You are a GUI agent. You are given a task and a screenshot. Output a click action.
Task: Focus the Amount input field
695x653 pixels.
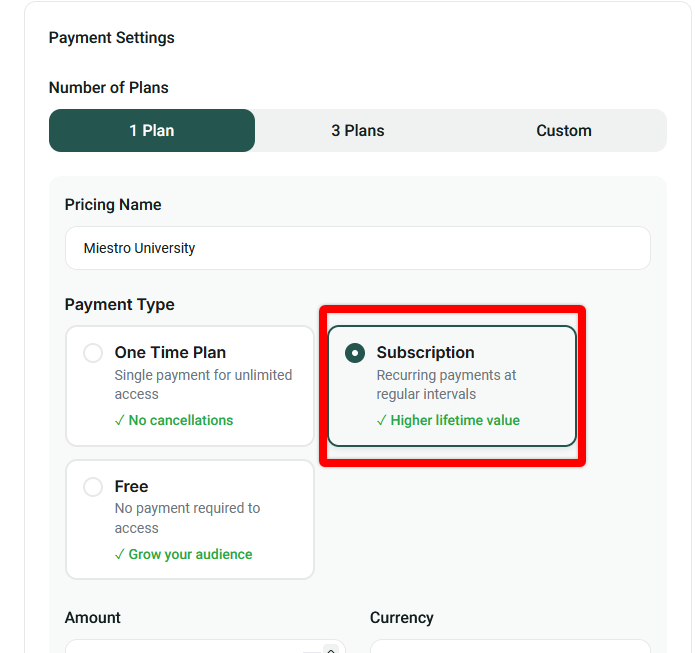(205, 646)
